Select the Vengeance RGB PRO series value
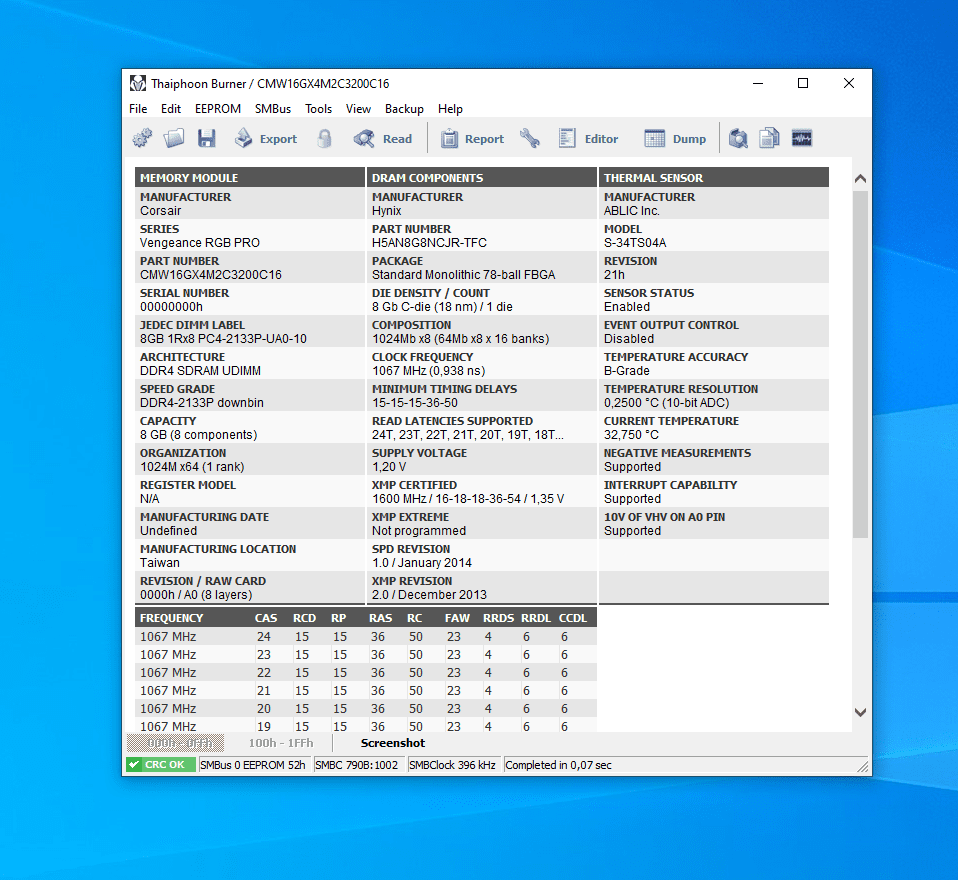The height and width of the screenshot is (880, 958). [200, 243]
